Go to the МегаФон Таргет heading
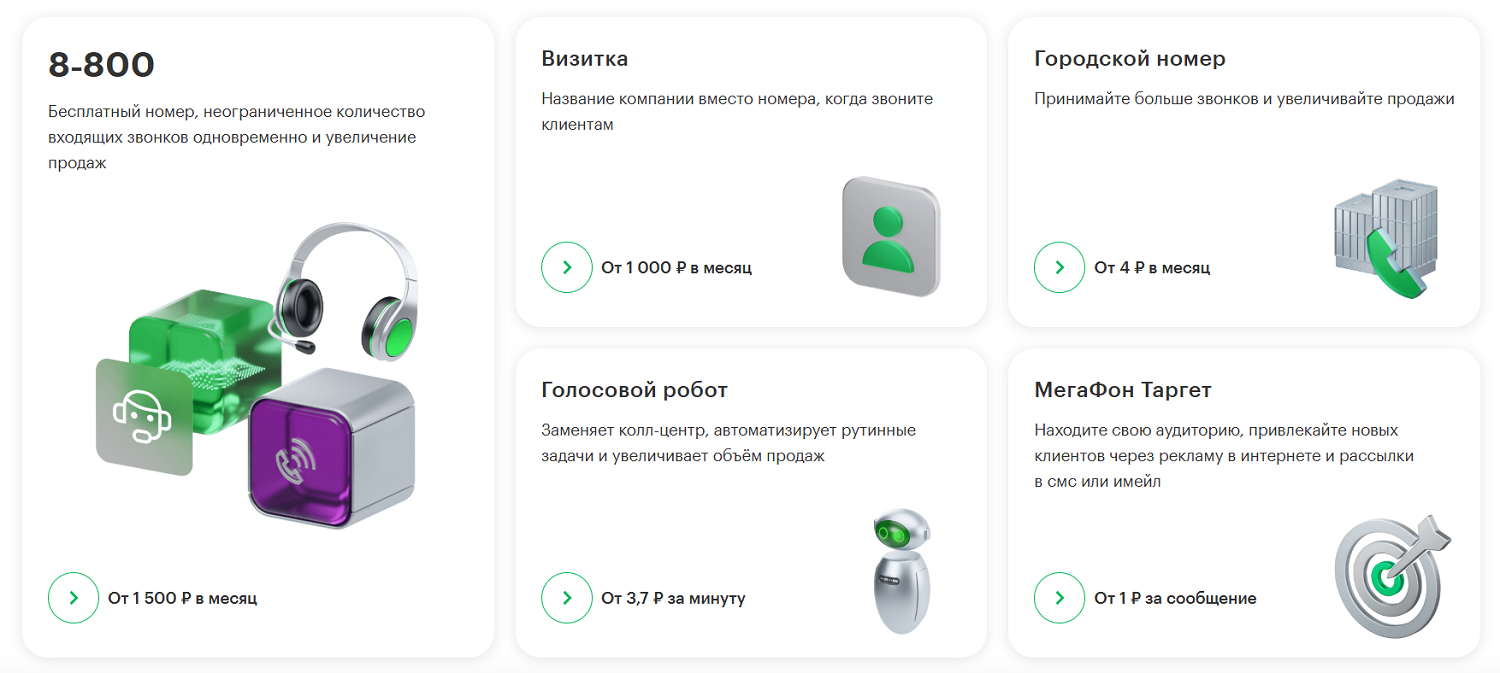The image size is (1500, 673). point(1122,390)
